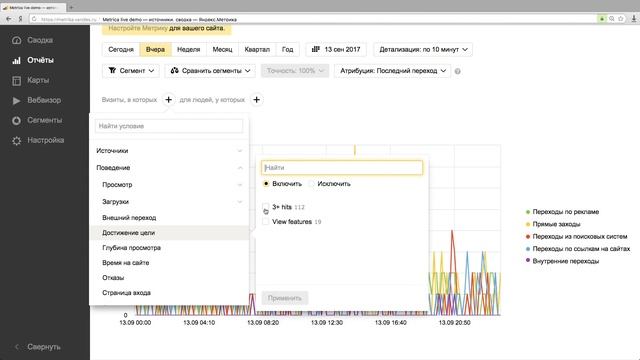This screenshot has width=640, height=360.
Task: Open Детализация: по 10 минут dropdown
Action: tap(423, 49)
